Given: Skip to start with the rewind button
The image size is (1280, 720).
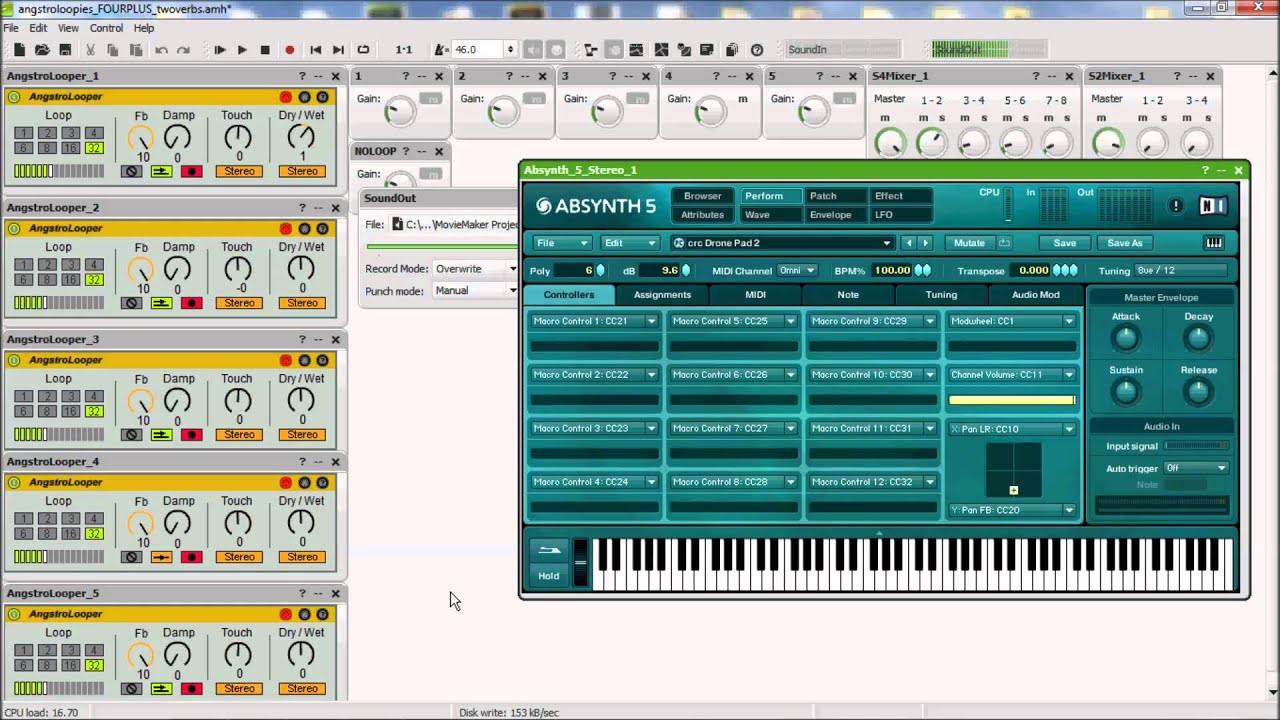Looking at the screenshot, I should [316, 50].
